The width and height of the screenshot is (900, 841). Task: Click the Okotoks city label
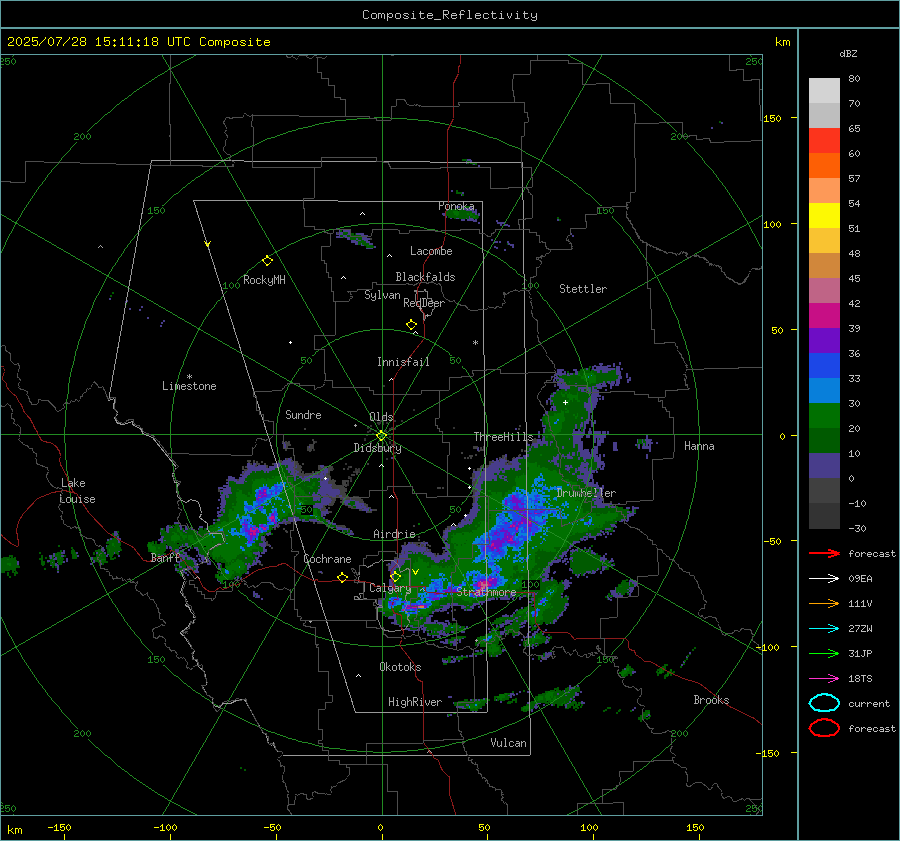[400, 667]
